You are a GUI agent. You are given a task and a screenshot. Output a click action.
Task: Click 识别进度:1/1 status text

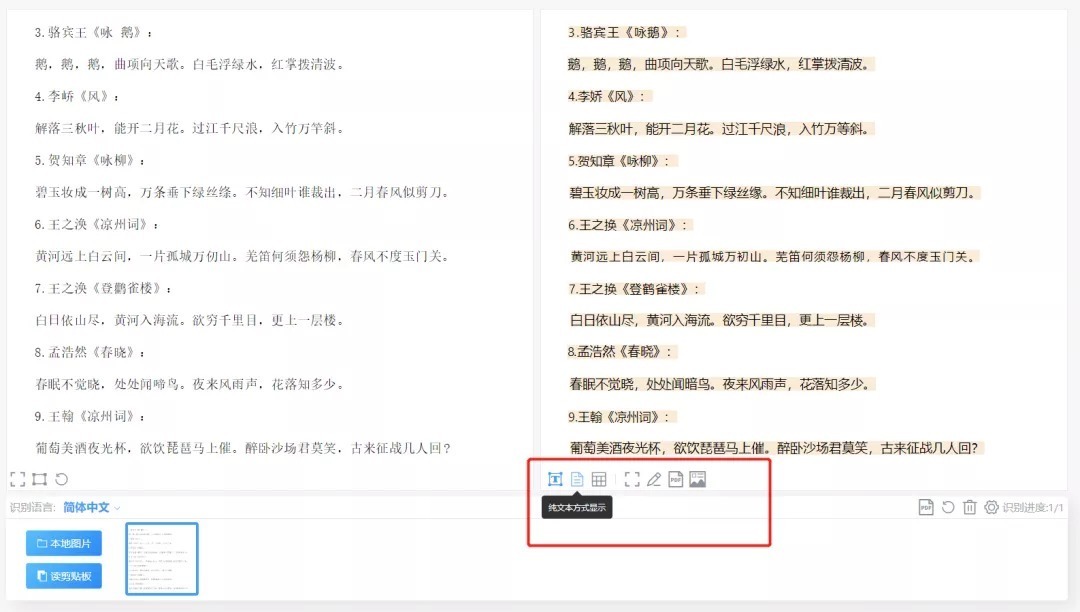pos(1032,507)
